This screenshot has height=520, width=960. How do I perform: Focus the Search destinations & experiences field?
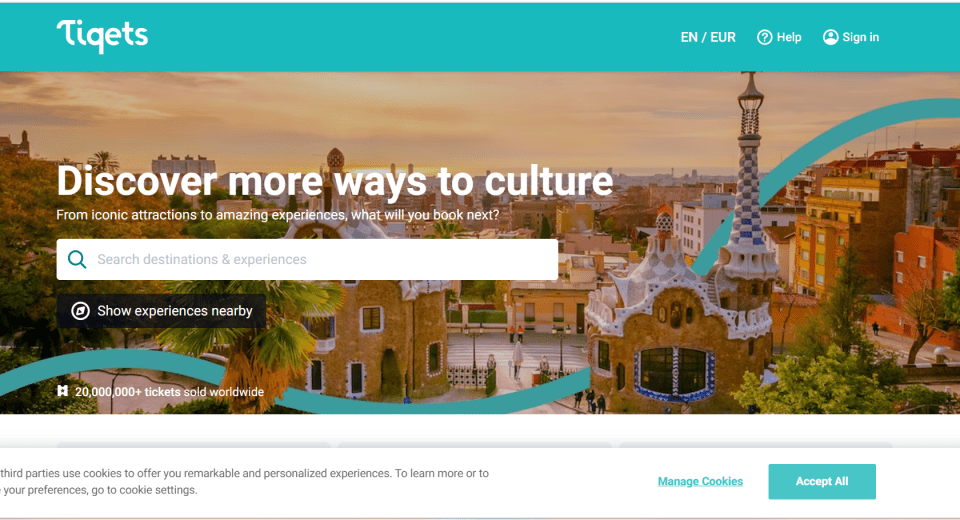(307, 259)
